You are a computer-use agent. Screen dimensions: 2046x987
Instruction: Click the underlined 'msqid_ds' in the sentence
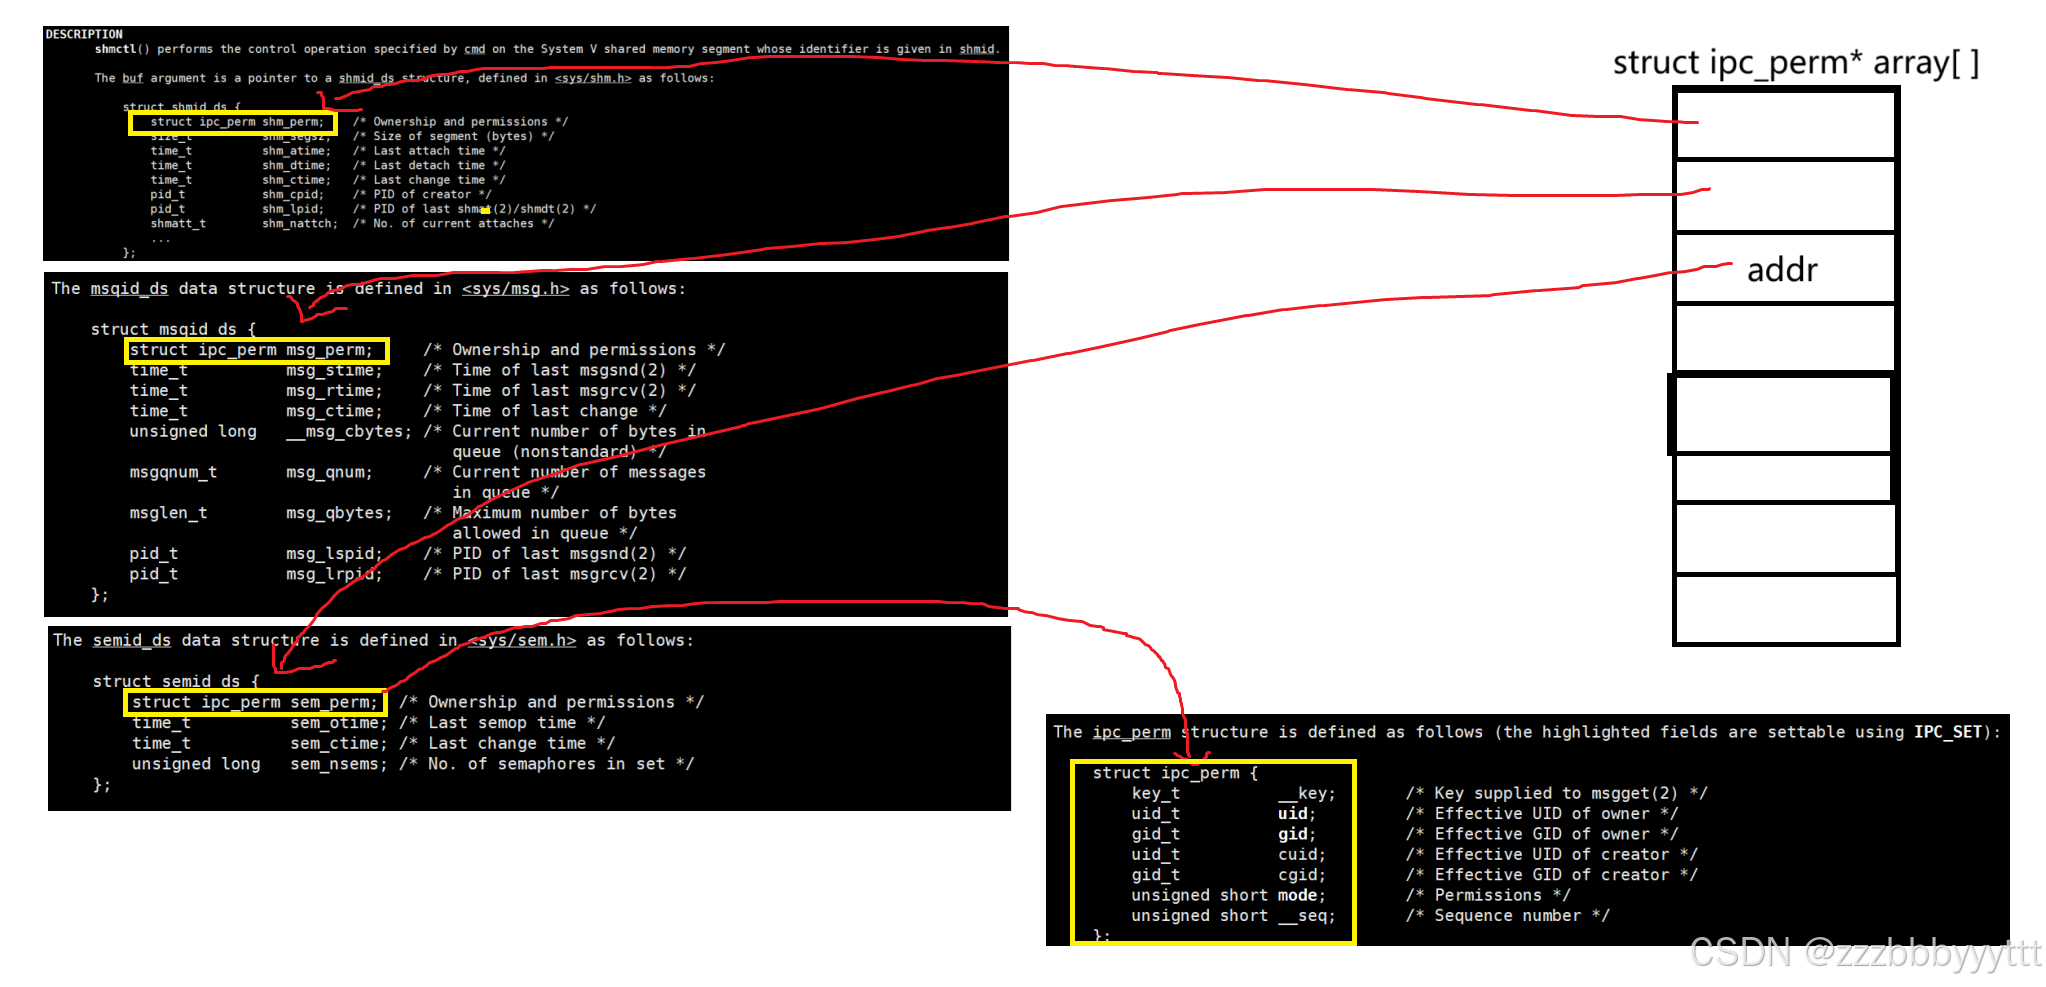129,289
